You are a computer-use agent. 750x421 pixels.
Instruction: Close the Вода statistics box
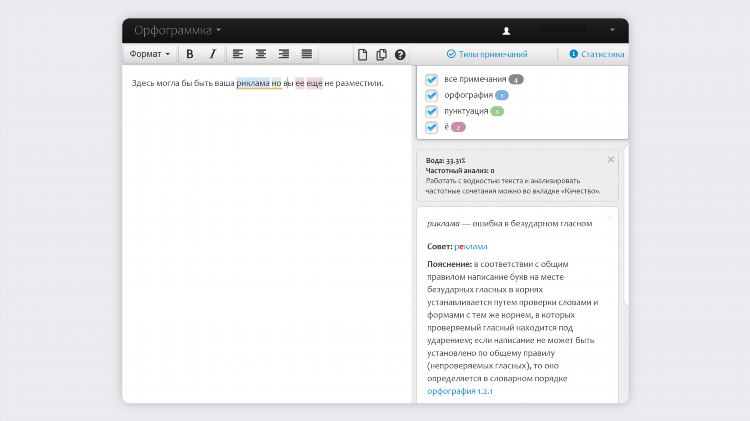click(611, 160)
